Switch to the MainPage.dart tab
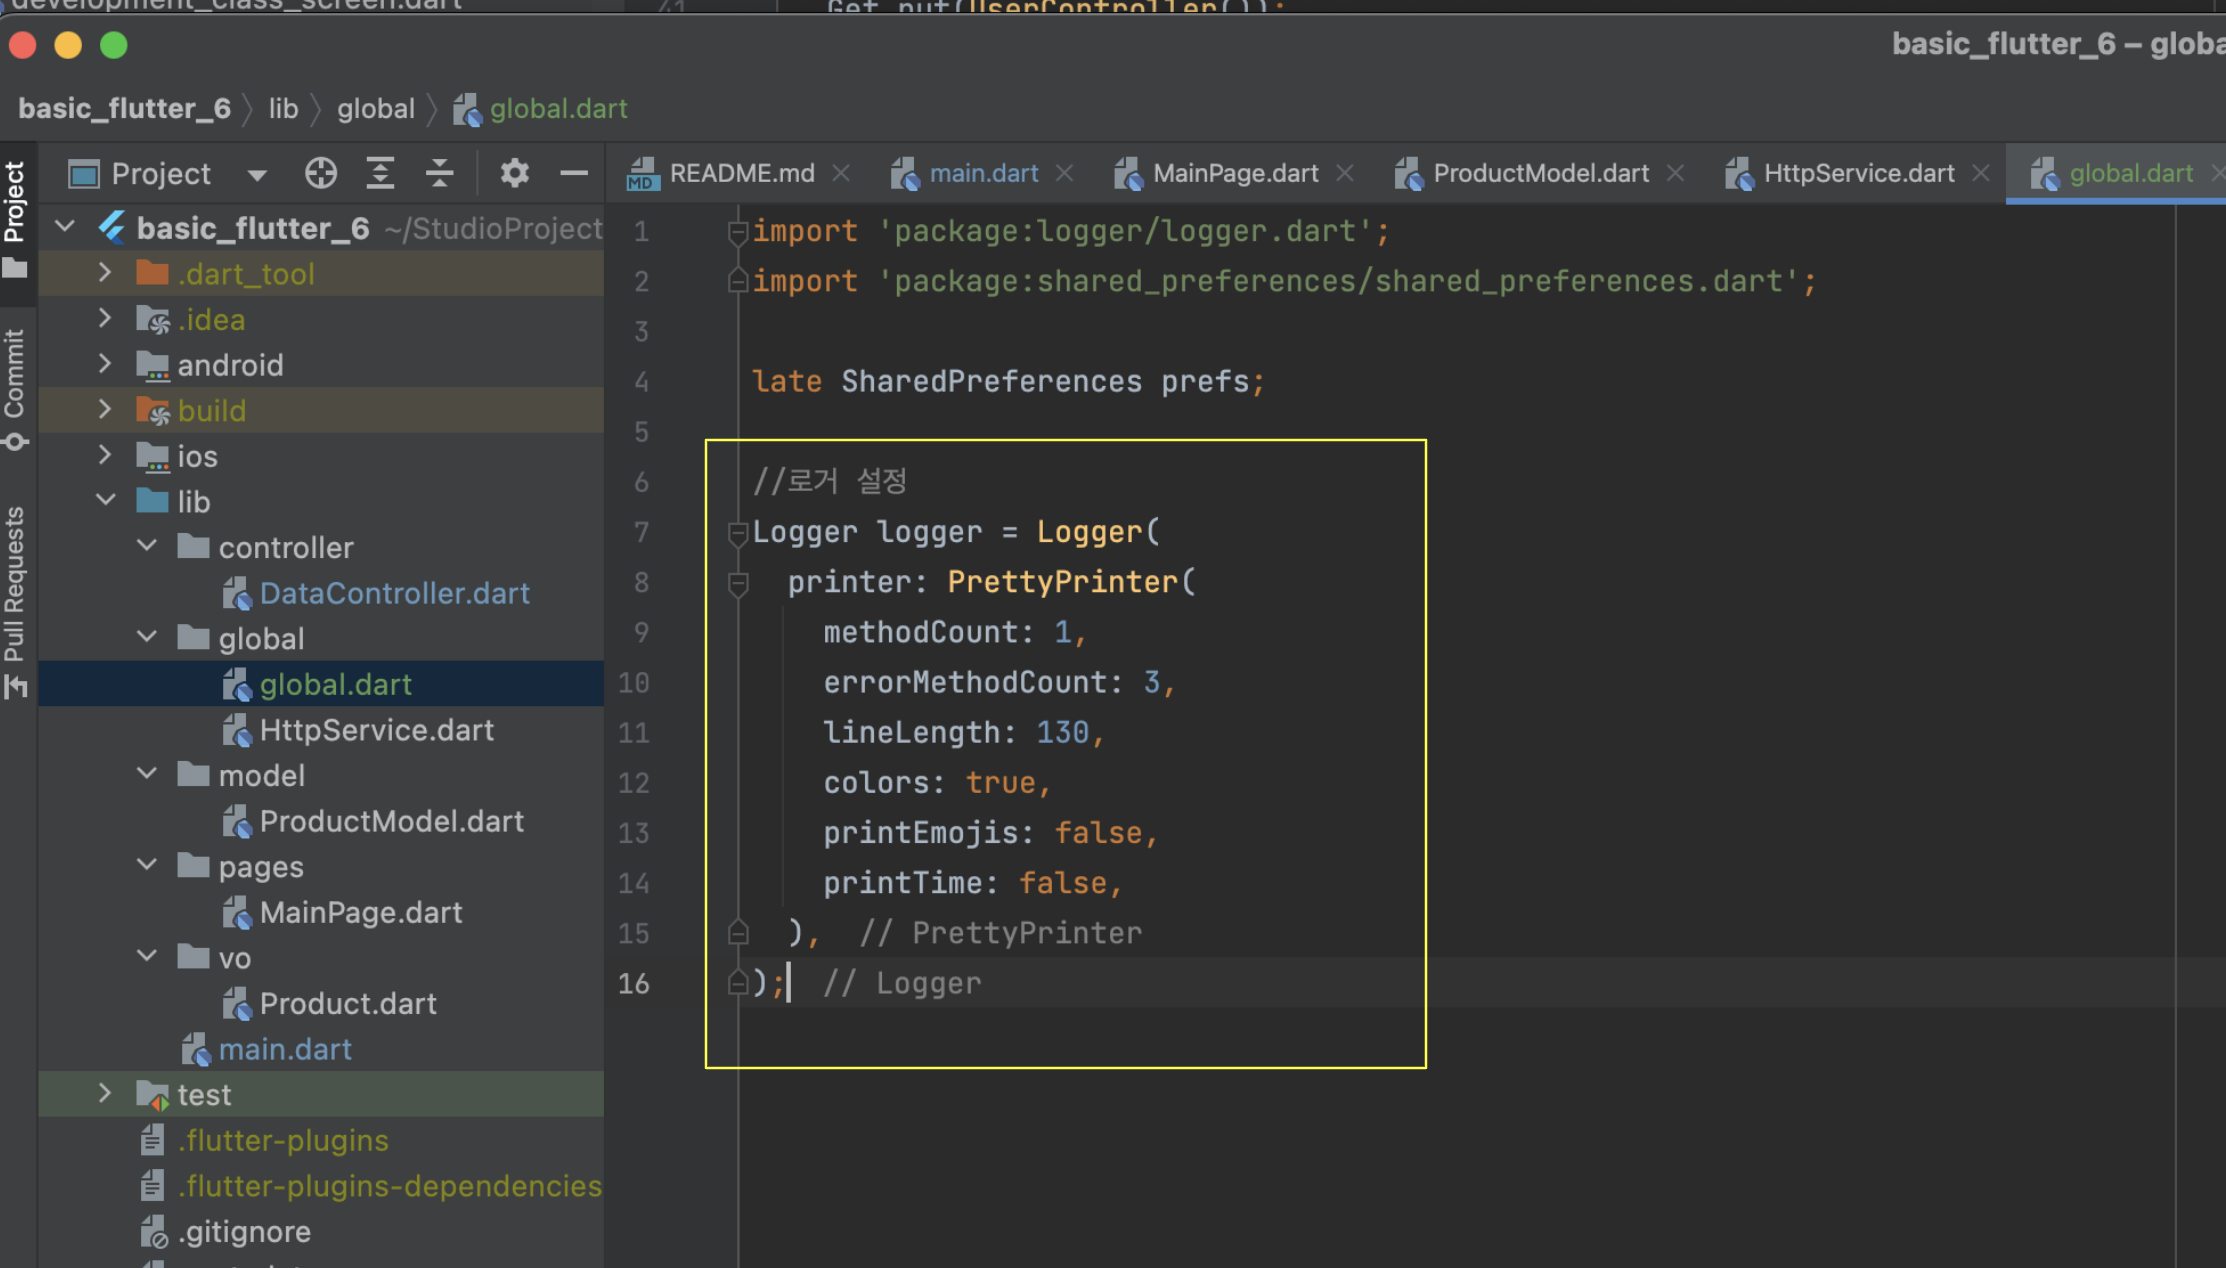 pos(1234,173)
